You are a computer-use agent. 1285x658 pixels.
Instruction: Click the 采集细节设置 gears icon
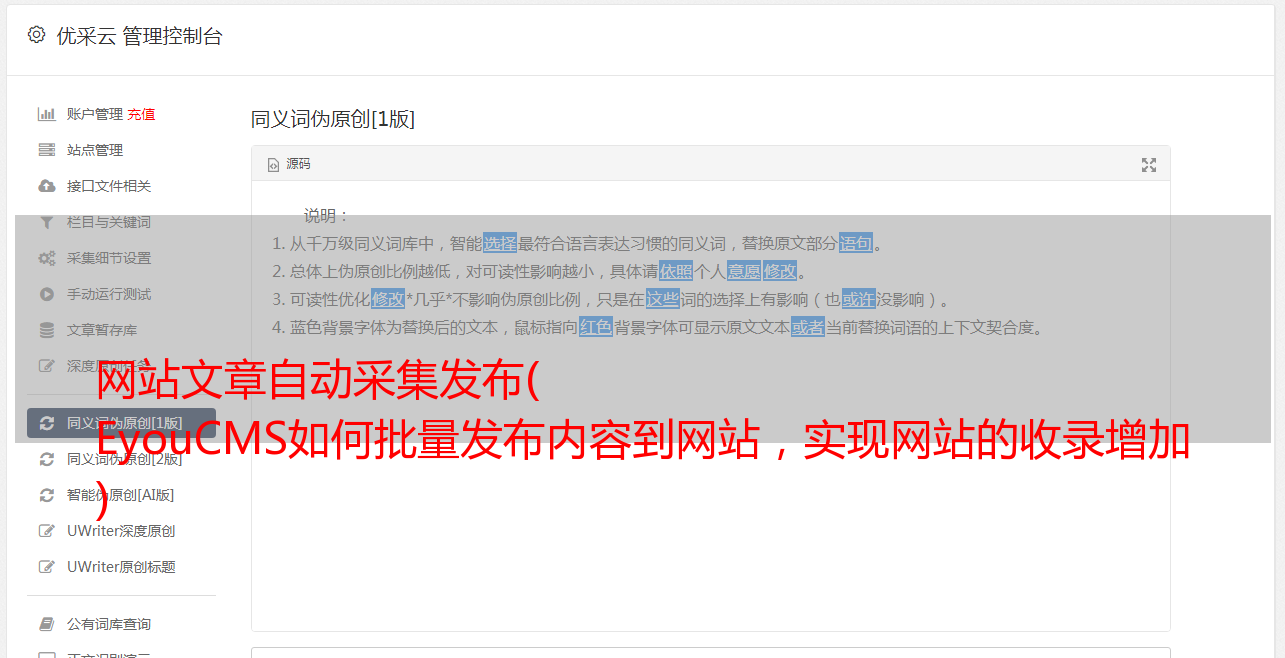tap(46, 258)
